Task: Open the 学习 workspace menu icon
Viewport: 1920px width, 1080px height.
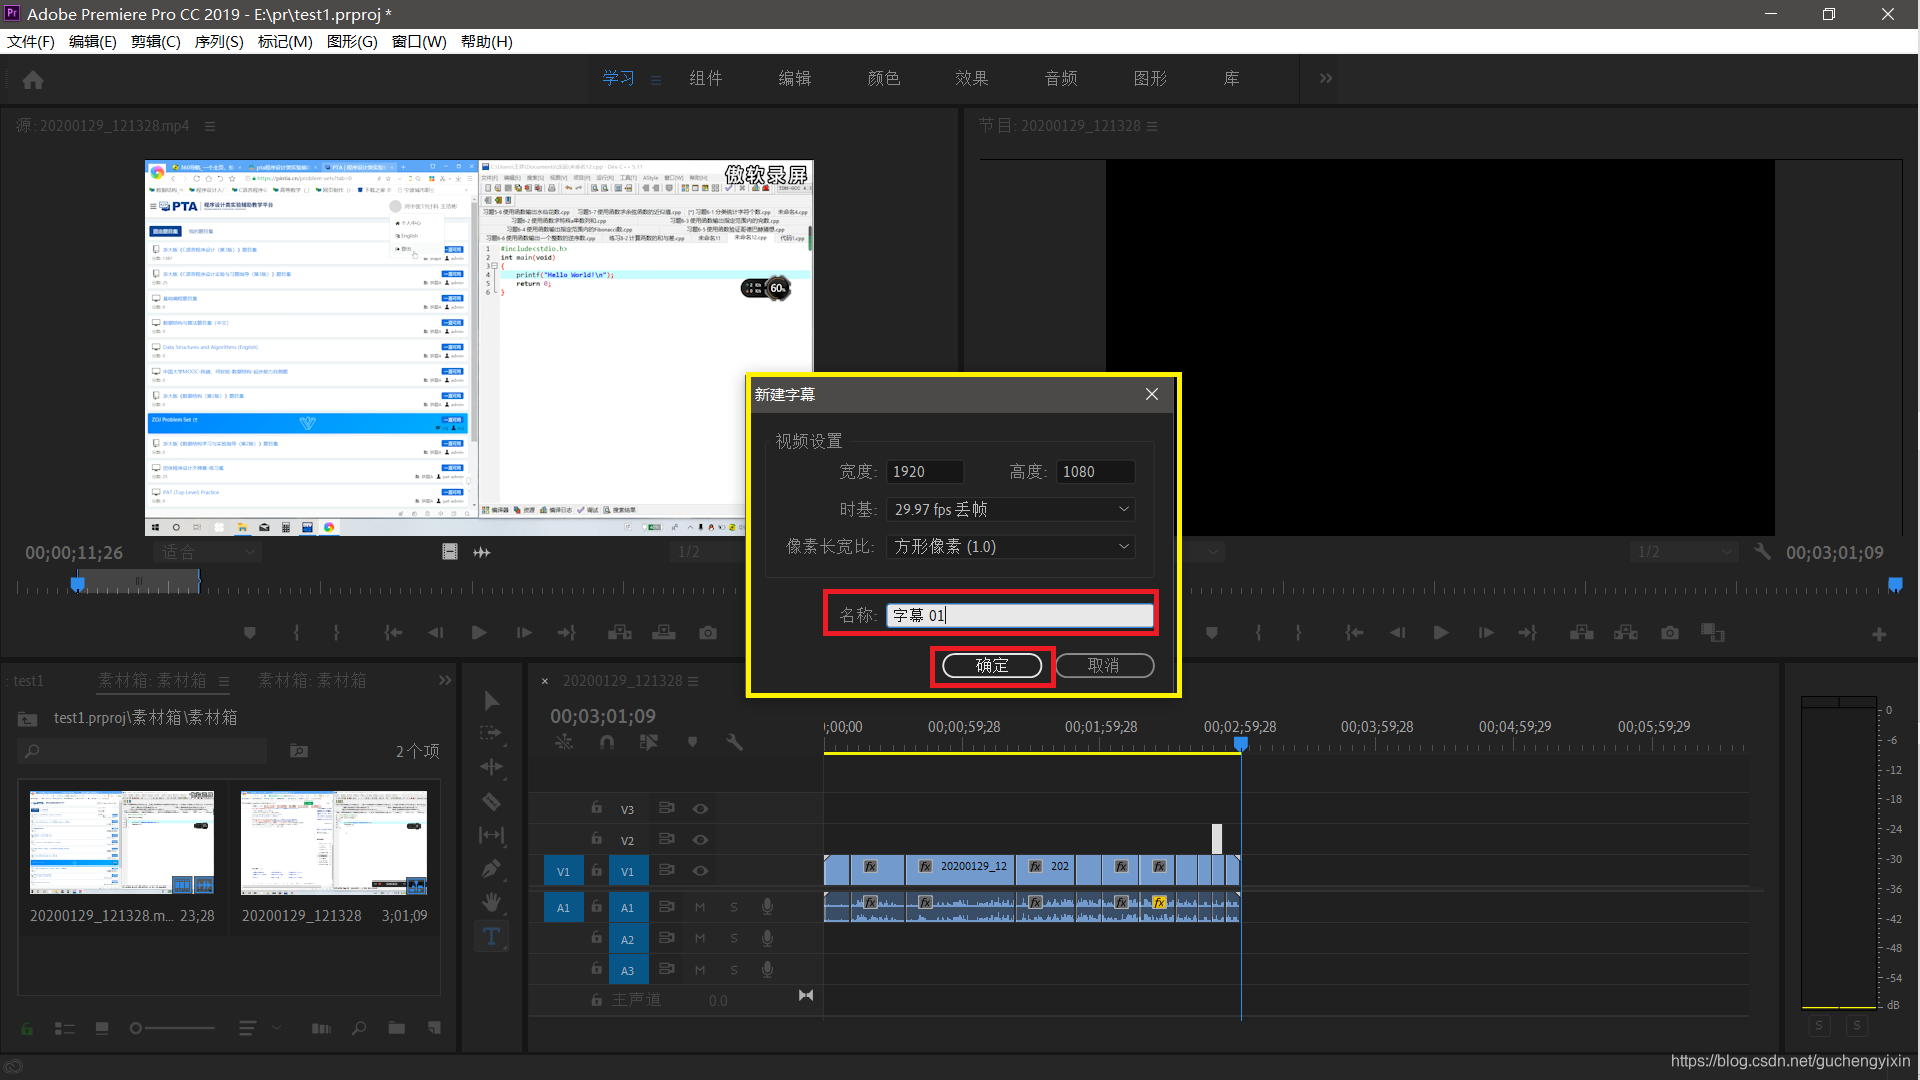Action: coord(656,80)
